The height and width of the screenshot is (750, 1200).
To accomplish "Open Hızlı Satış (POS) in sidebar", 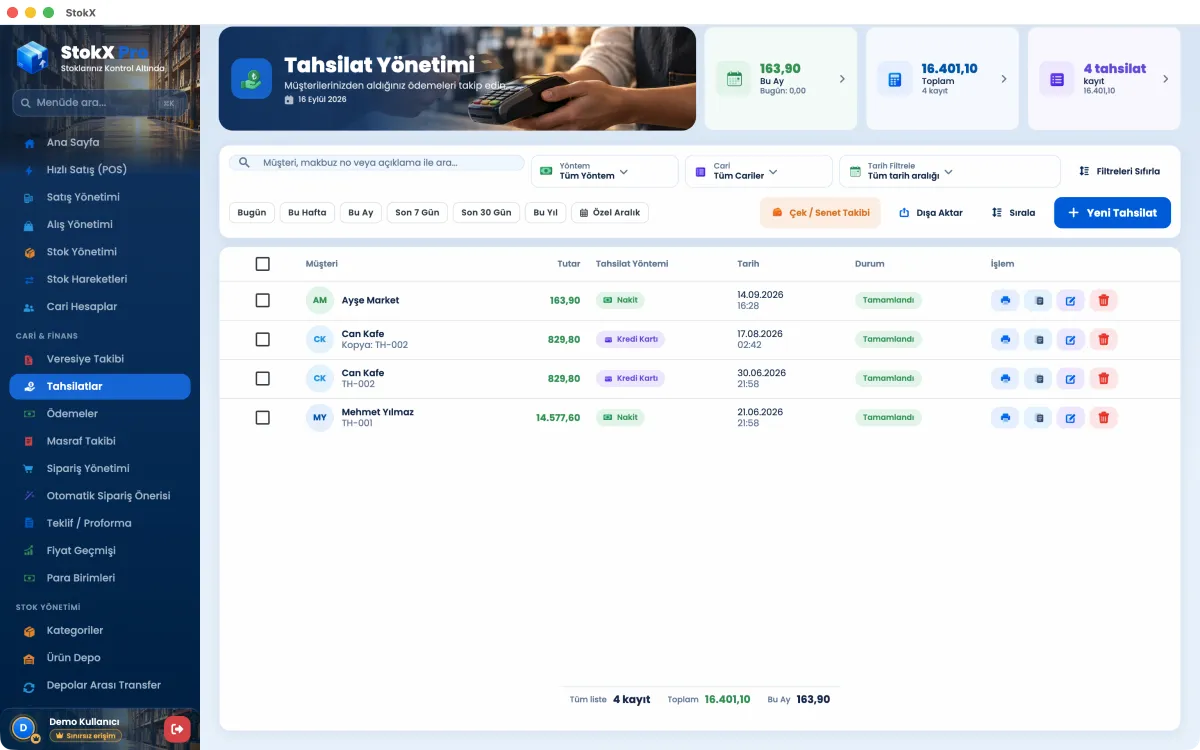I will (100, 170).
